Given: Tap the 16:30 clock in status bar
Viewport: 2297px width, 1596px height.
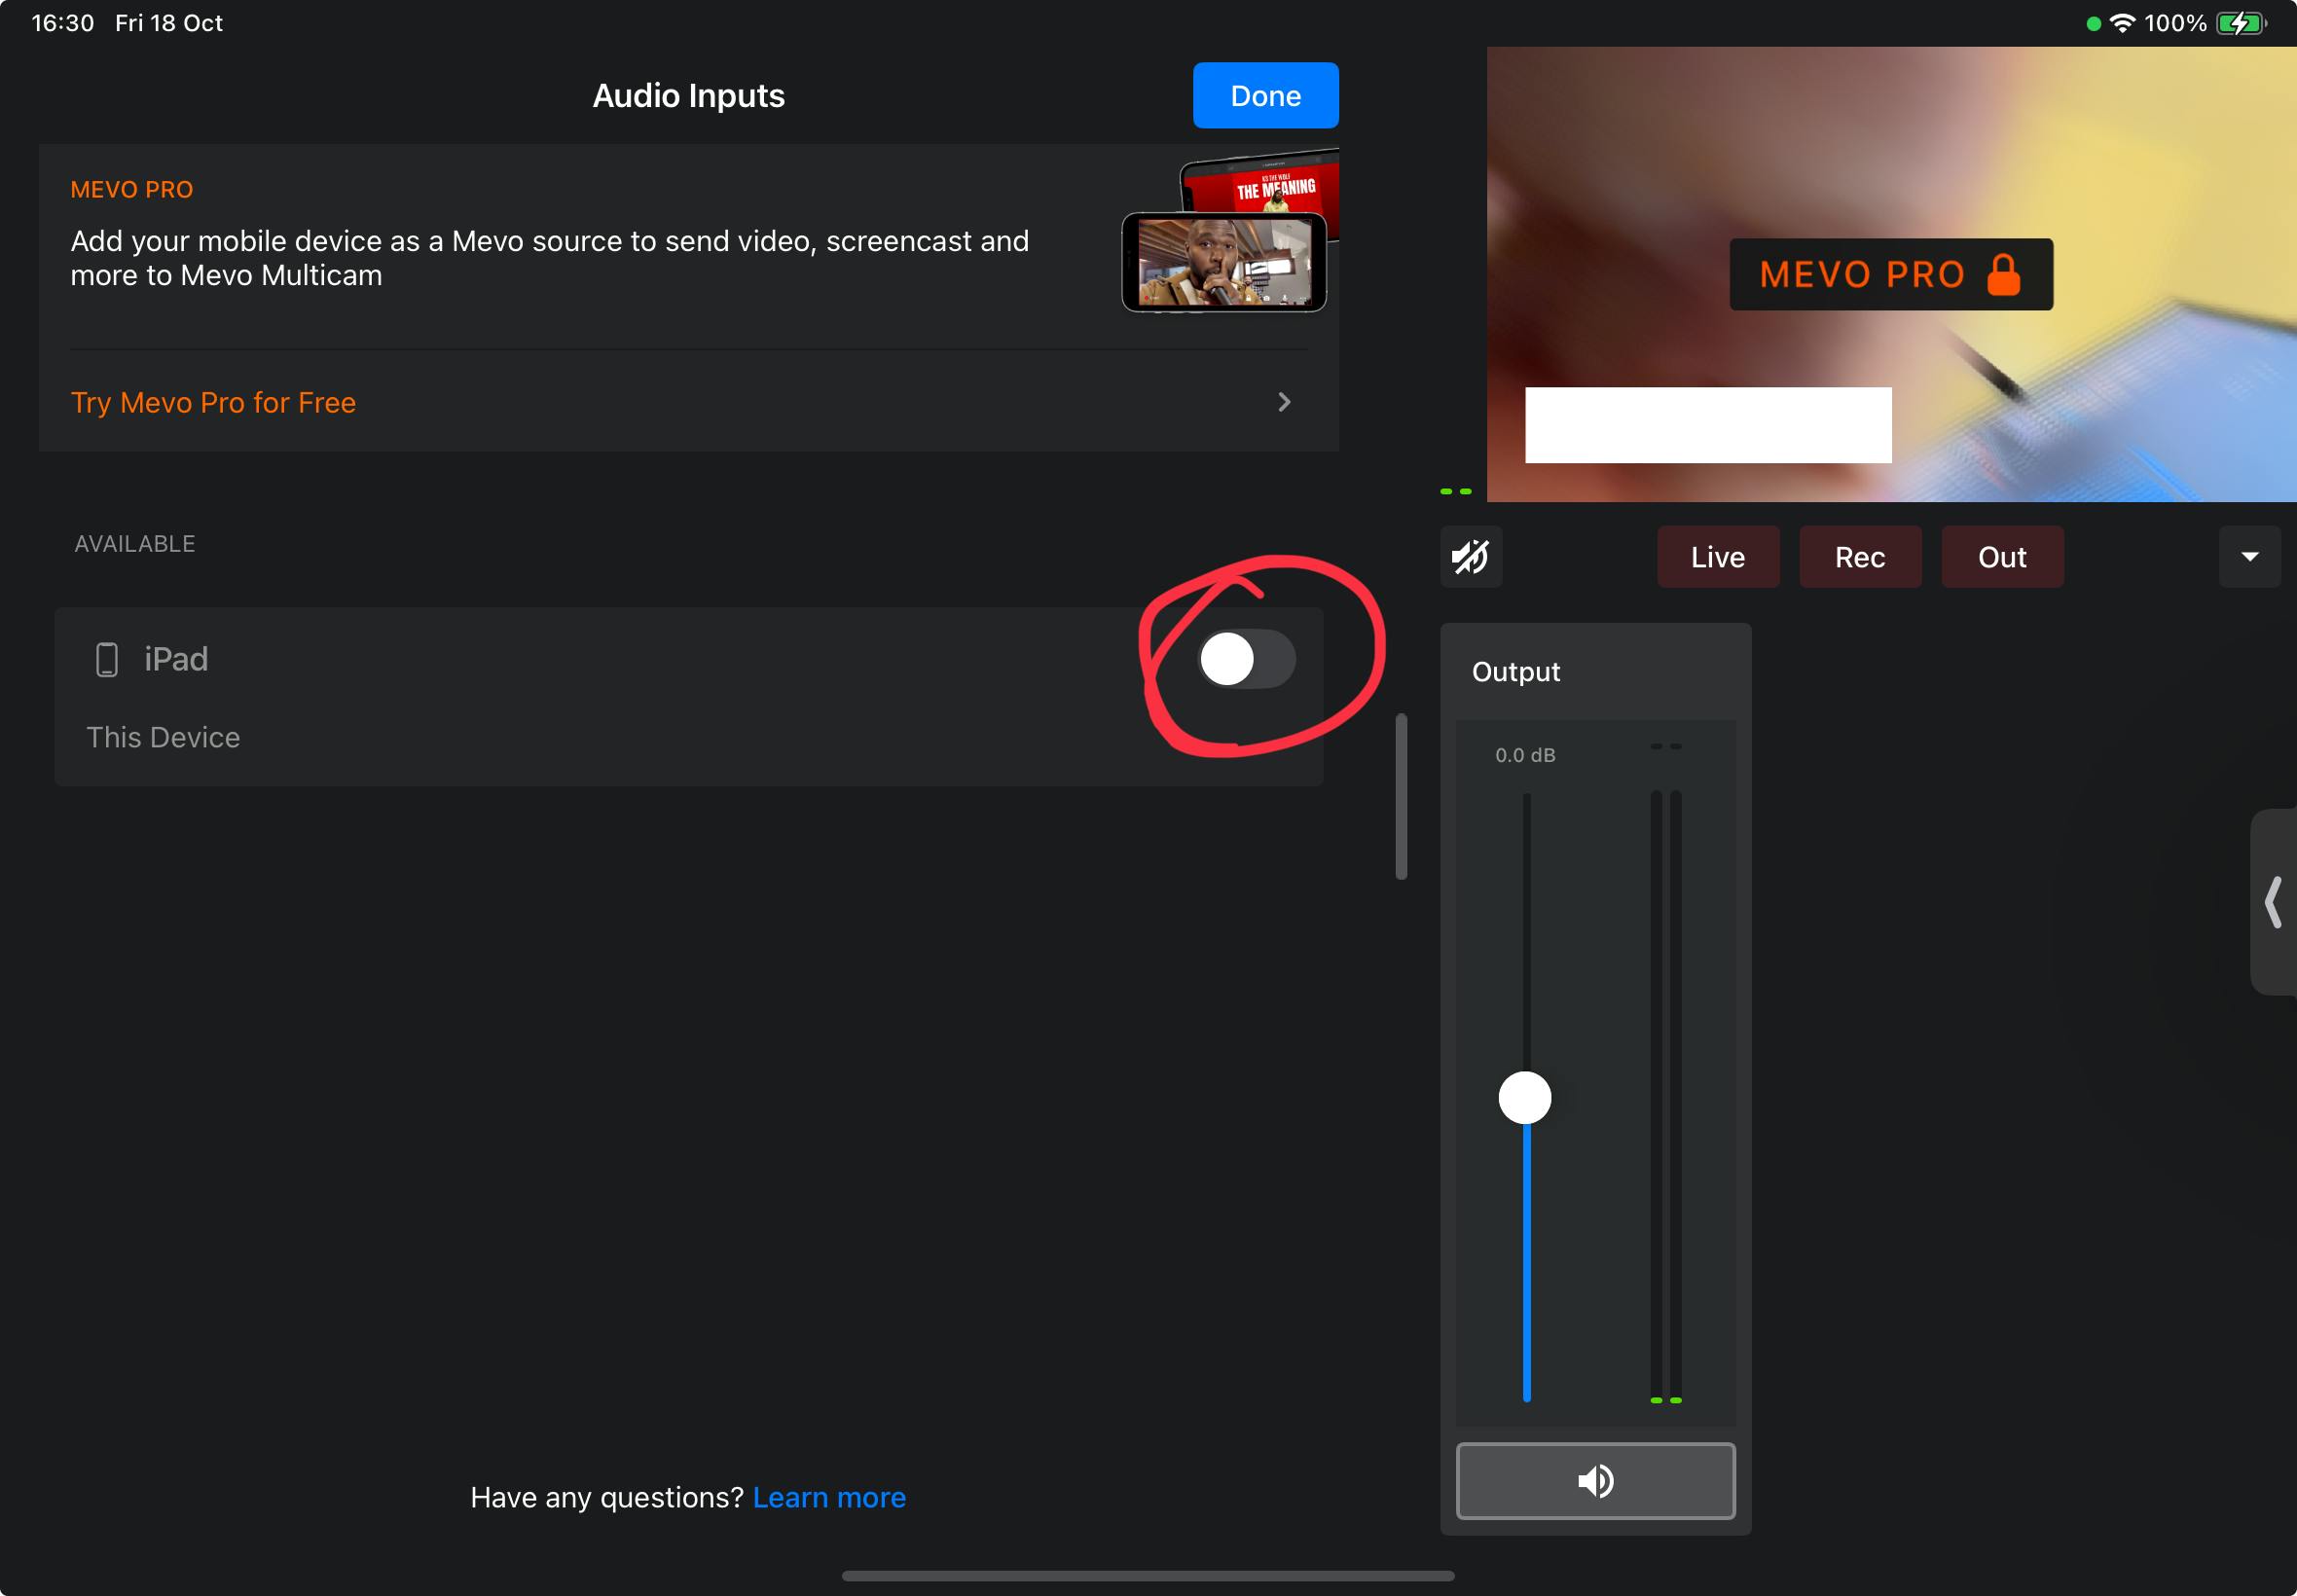Looking at the screenshot, I should pos(63,23).
